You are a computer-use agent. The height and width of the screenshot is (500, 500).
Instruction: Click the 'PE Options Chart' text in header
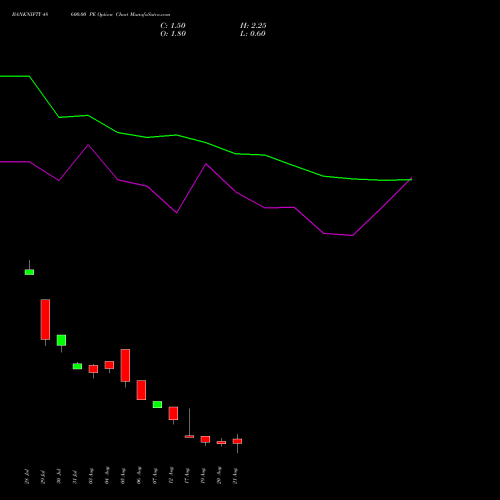point(109,15)
